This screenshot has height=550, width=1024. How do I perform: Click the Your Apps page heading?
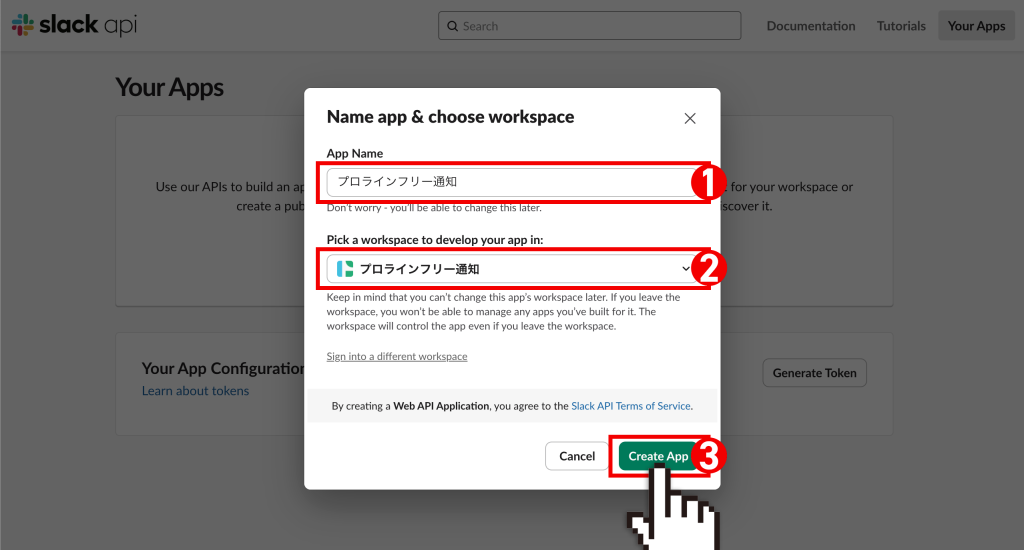click(170, 88)
